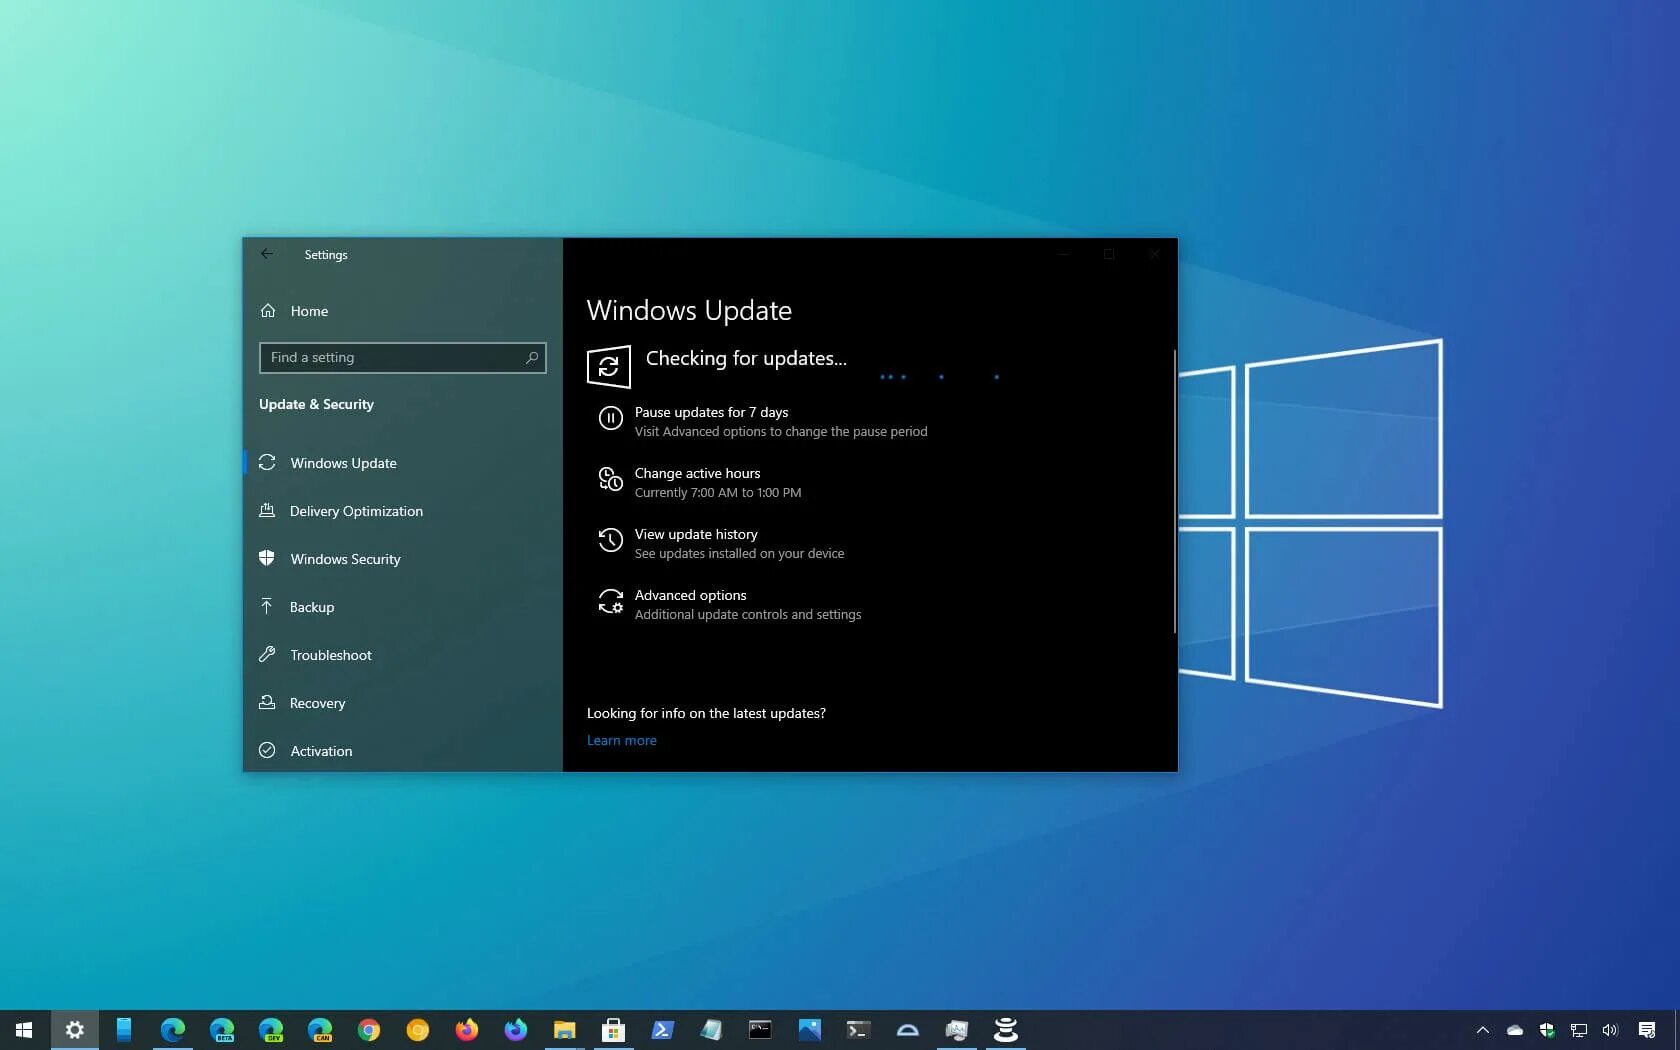Go back using the Settings back arrow
1680x1050 pixels.
[x=267, y=254]
